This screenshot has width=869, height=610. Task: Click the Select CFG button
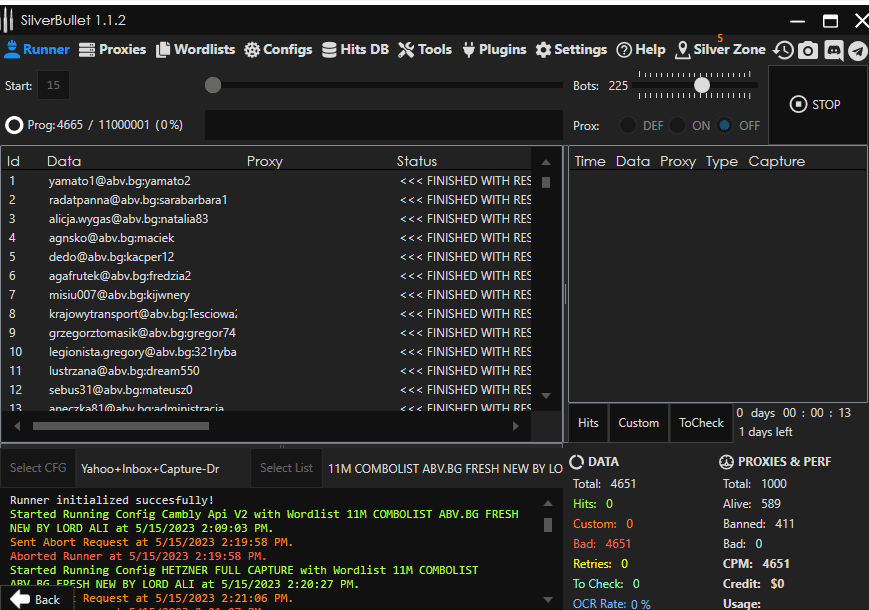tap(38, 468)
